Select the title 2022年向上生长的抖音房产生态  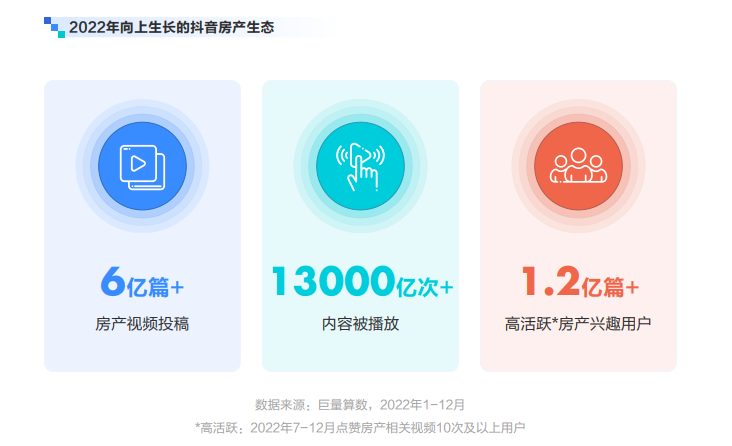[x=171, y=28]
